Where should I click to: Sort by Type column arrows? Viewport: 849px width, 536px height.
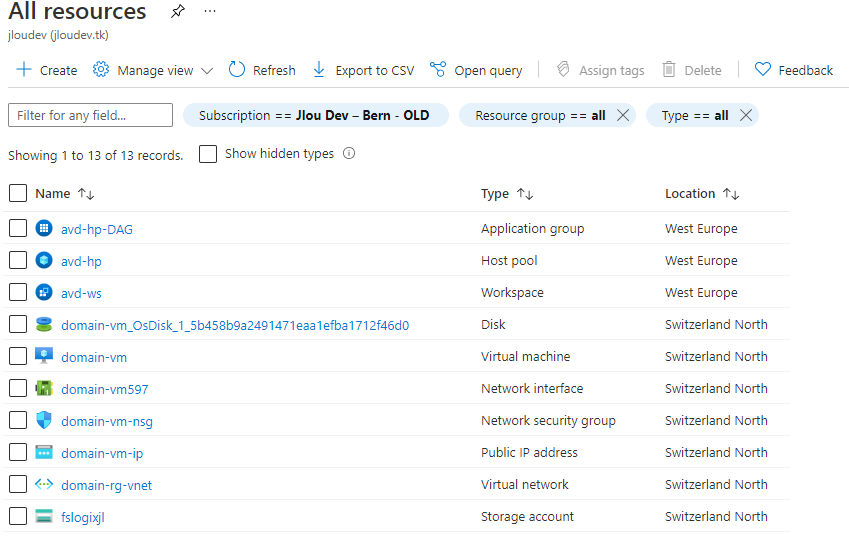point(525,194)
